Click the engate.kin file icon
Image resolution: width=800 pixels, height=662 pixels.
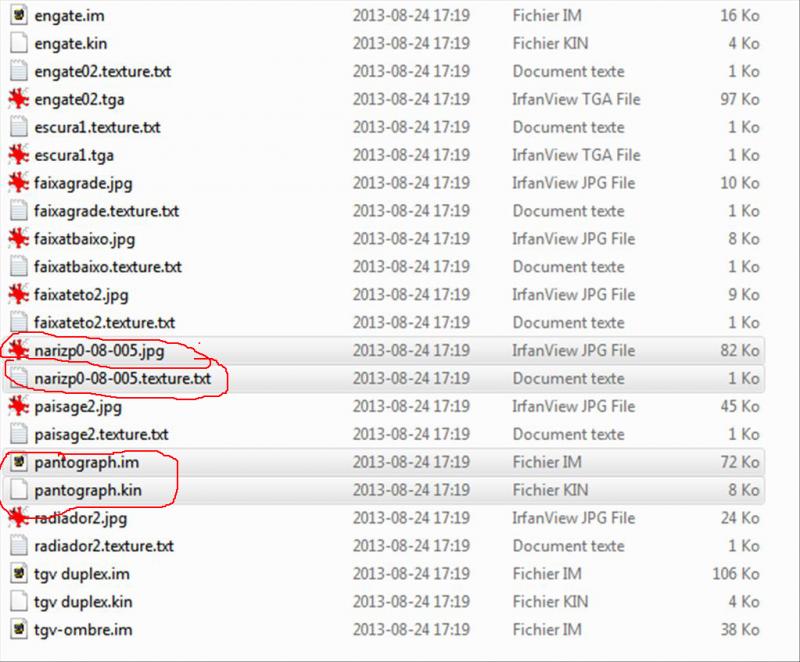coord(18,43)
